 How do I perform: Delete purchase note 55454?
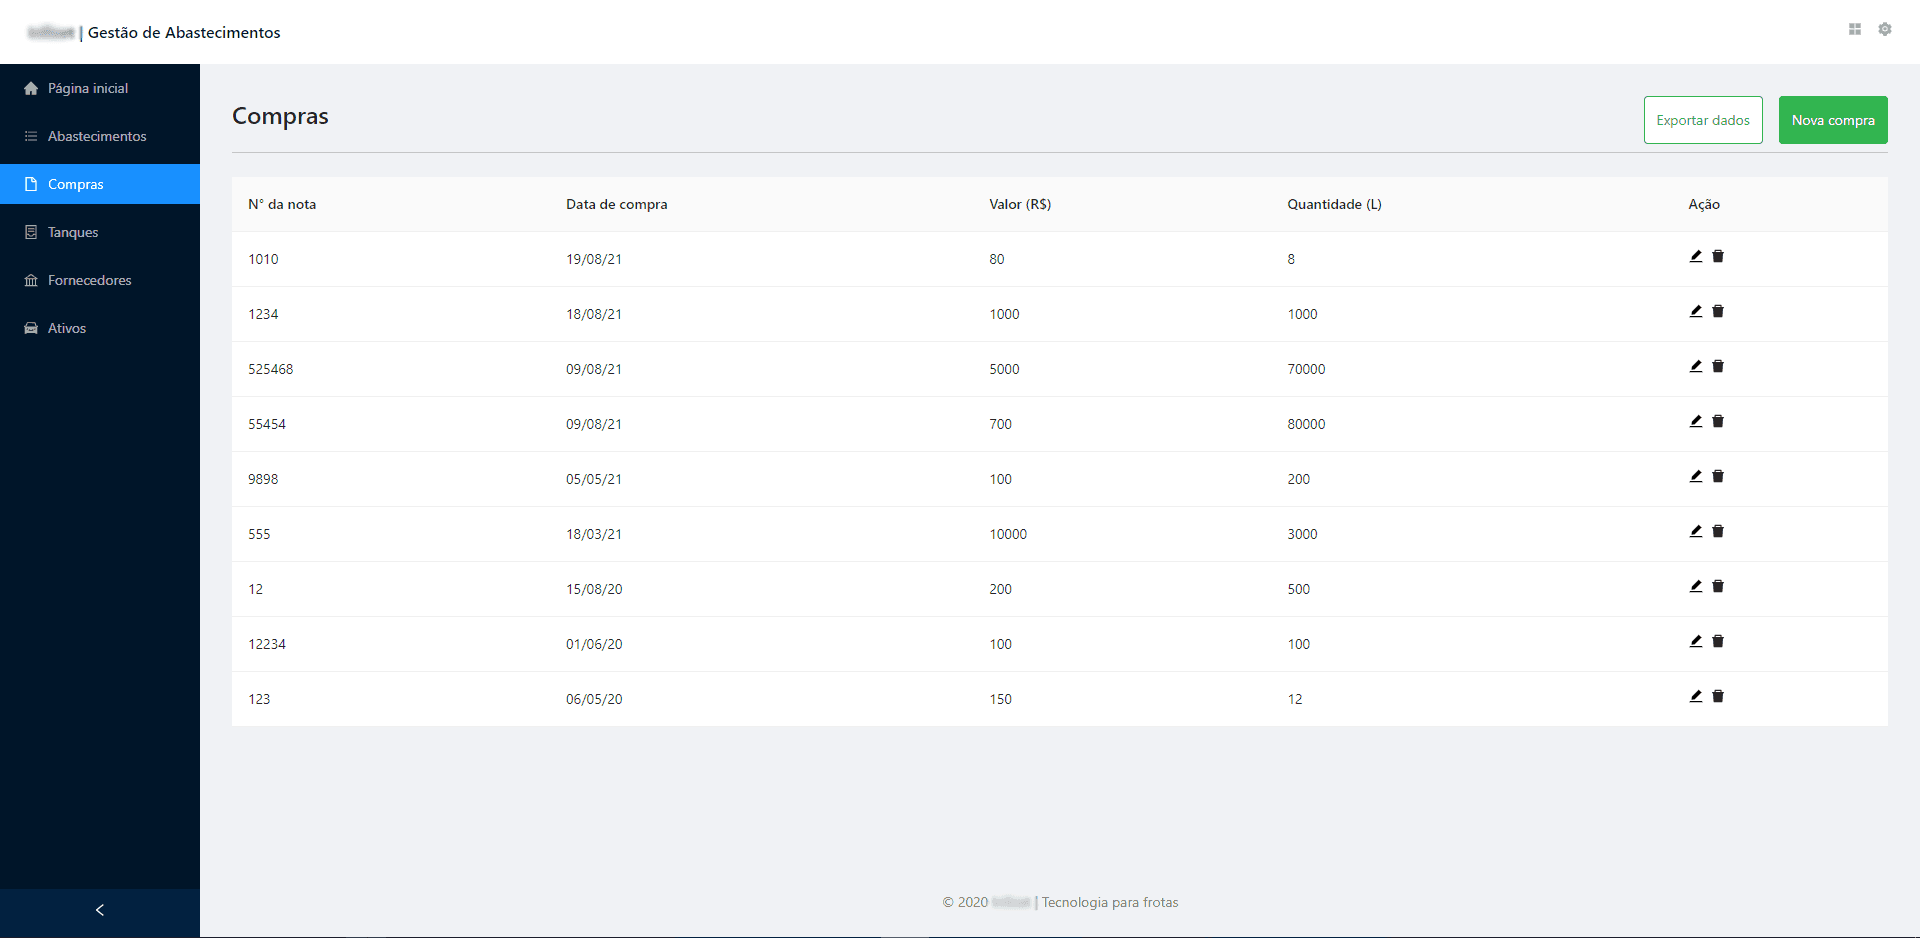[1718, 421]
